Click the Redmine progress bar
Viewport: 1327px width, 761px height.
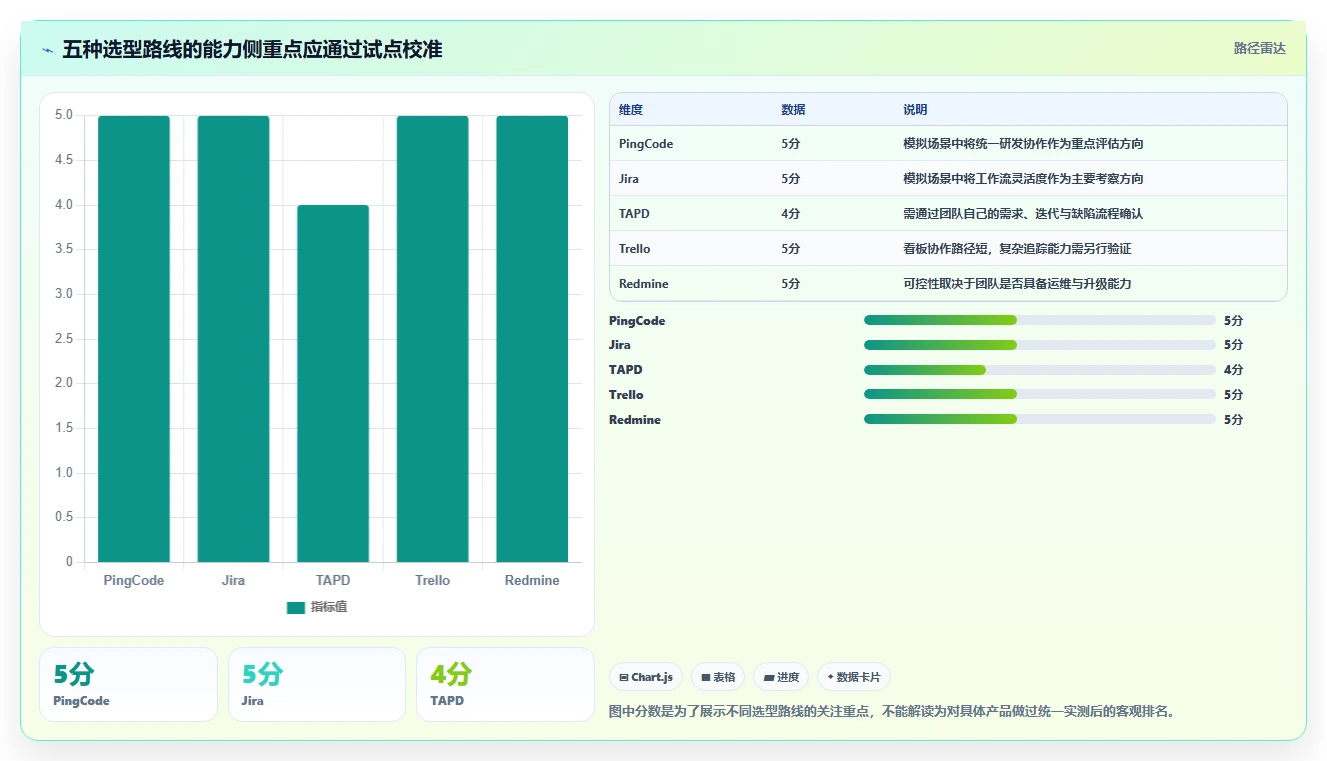coord(1040,420)
